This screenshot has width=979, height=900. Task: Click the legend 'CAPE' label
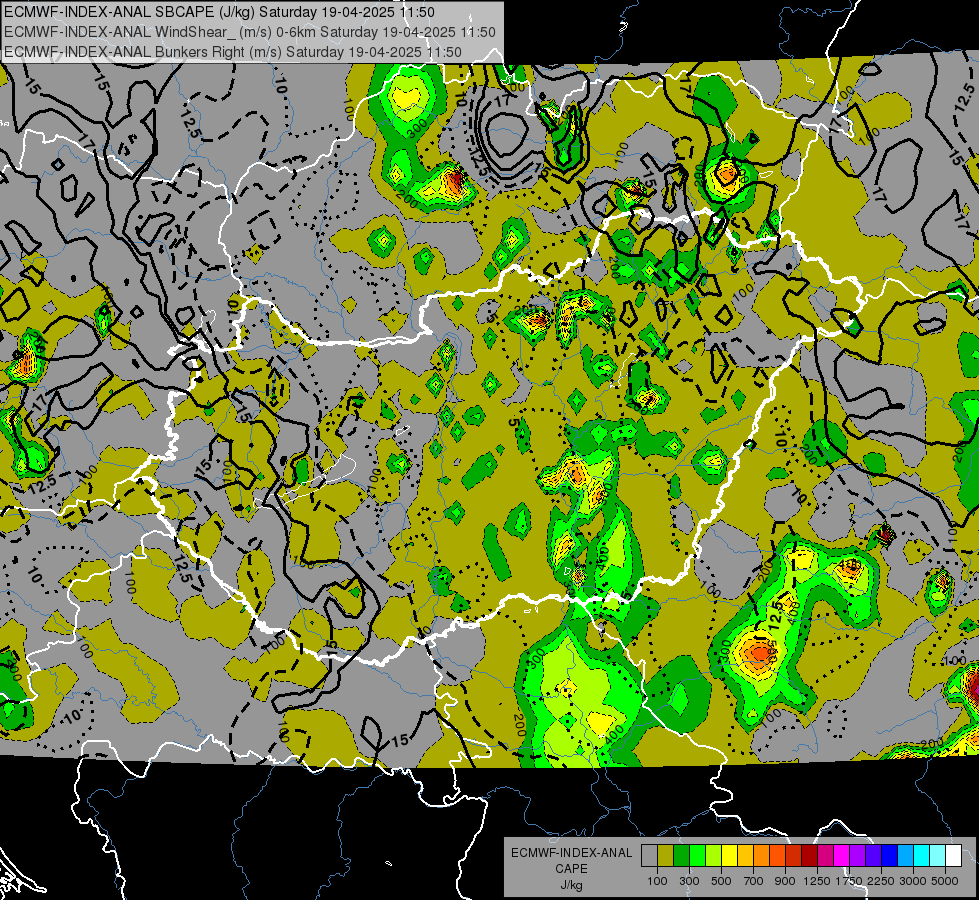point(571,869)
